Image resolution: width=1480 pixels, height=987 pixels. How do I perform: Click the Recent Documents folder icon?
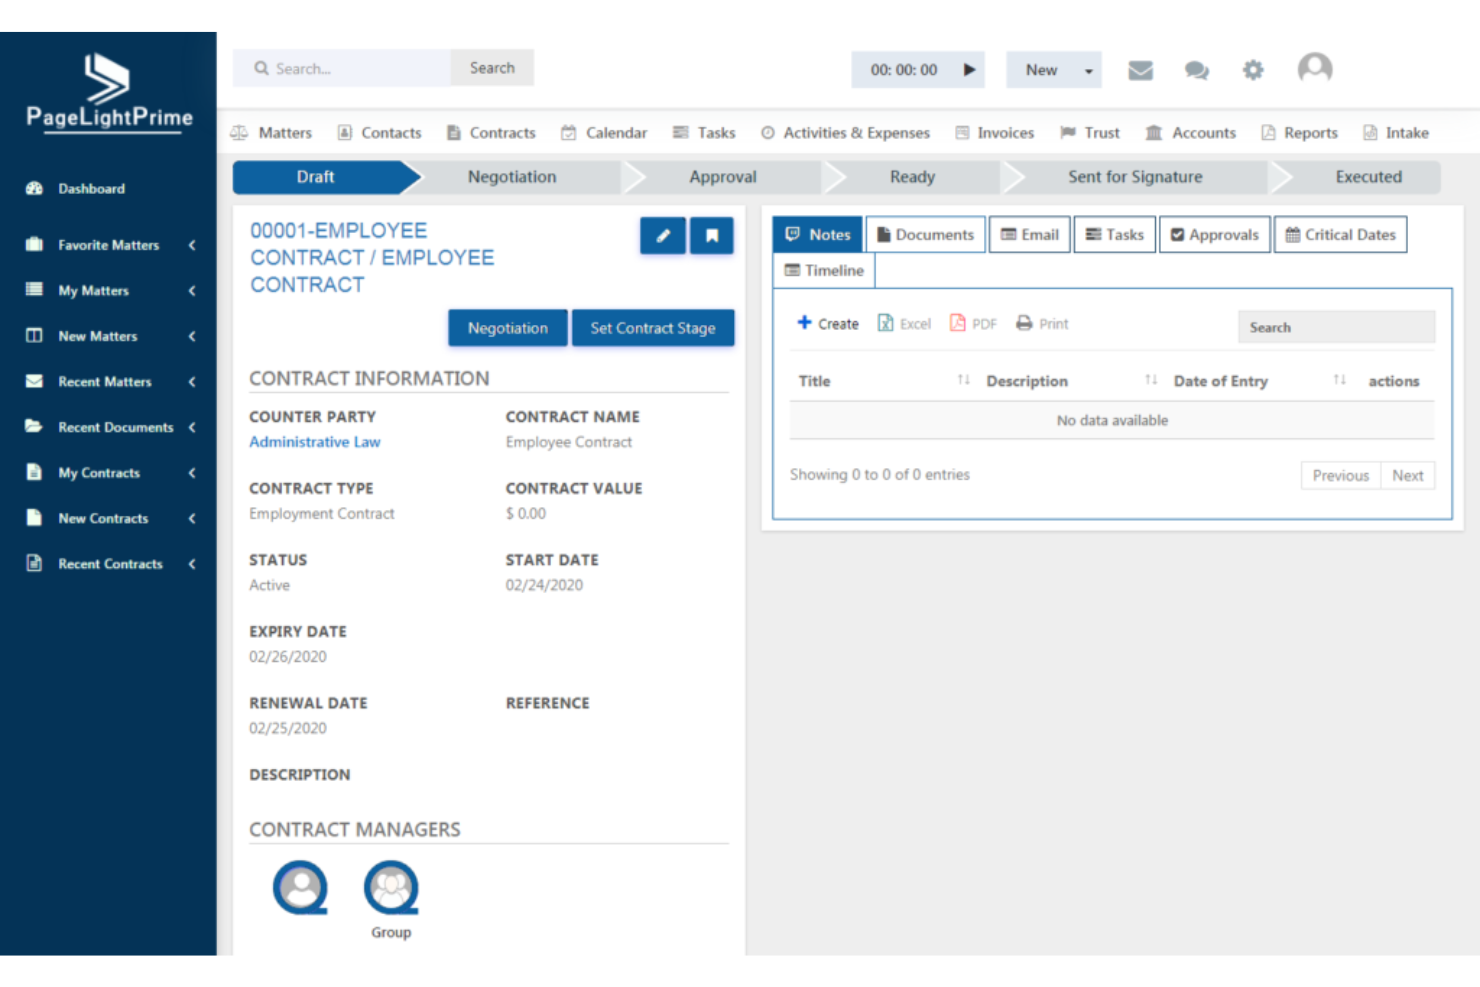point(34,426)
